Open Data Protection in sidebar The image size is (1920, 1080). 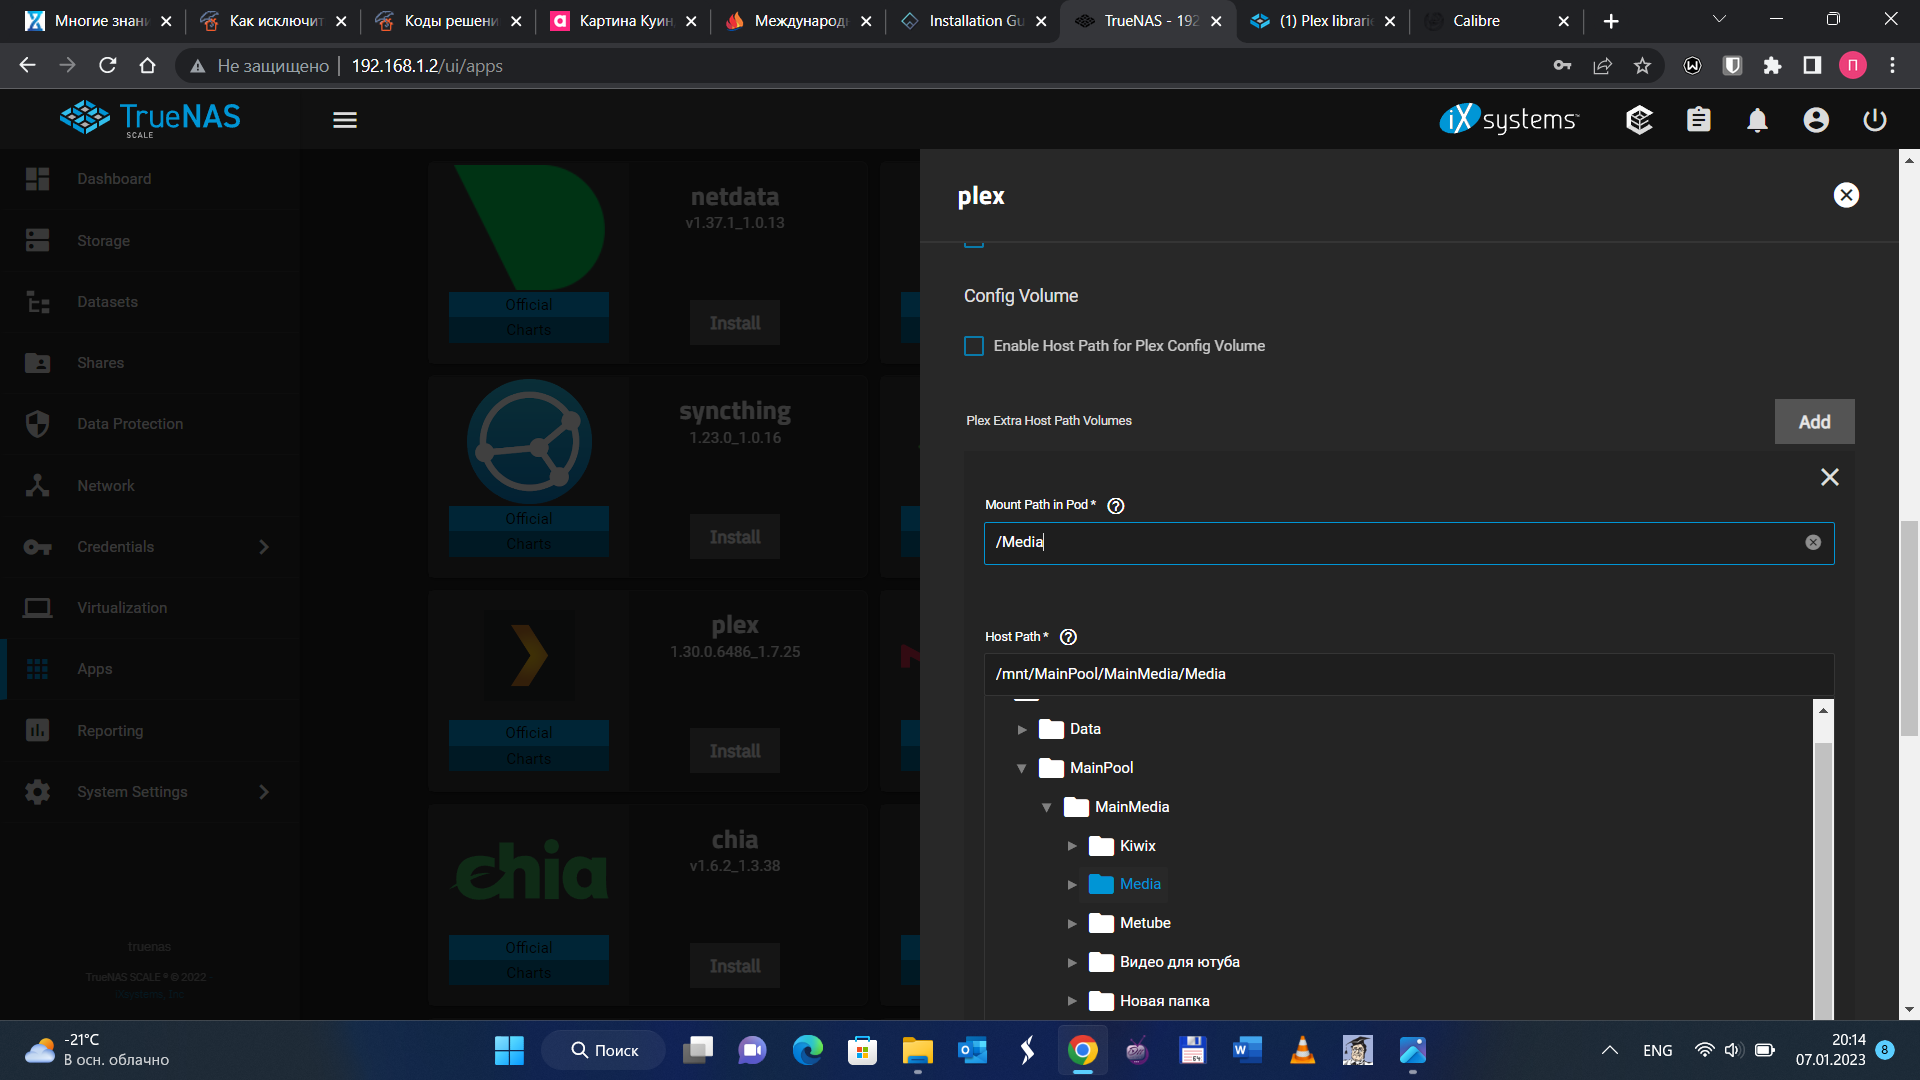click(x=150, y=424)
